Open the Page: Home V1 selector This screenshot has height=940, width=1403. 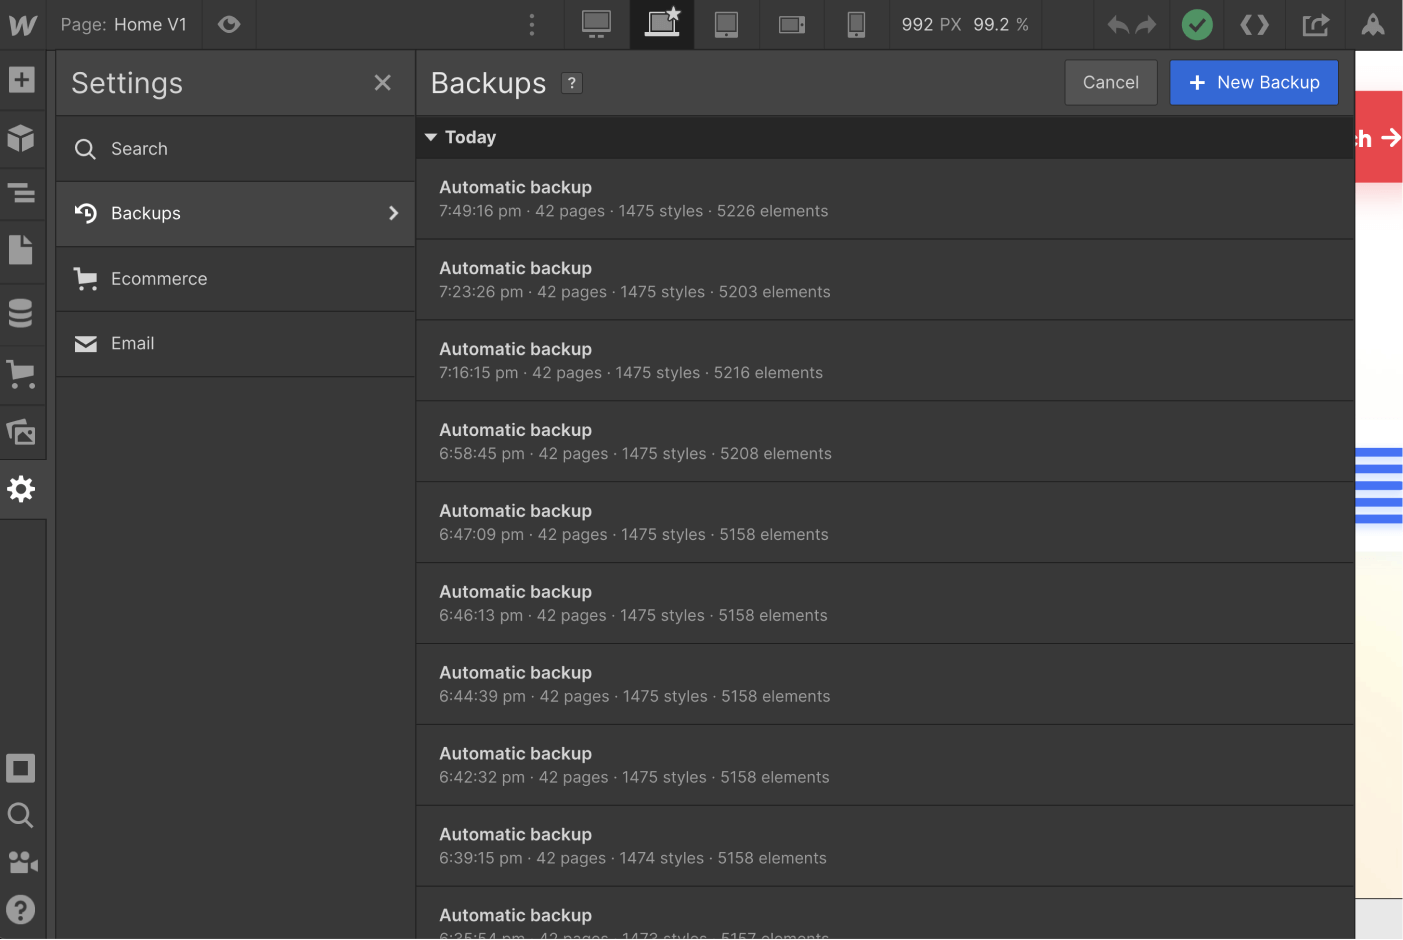(x=124, y=25)
